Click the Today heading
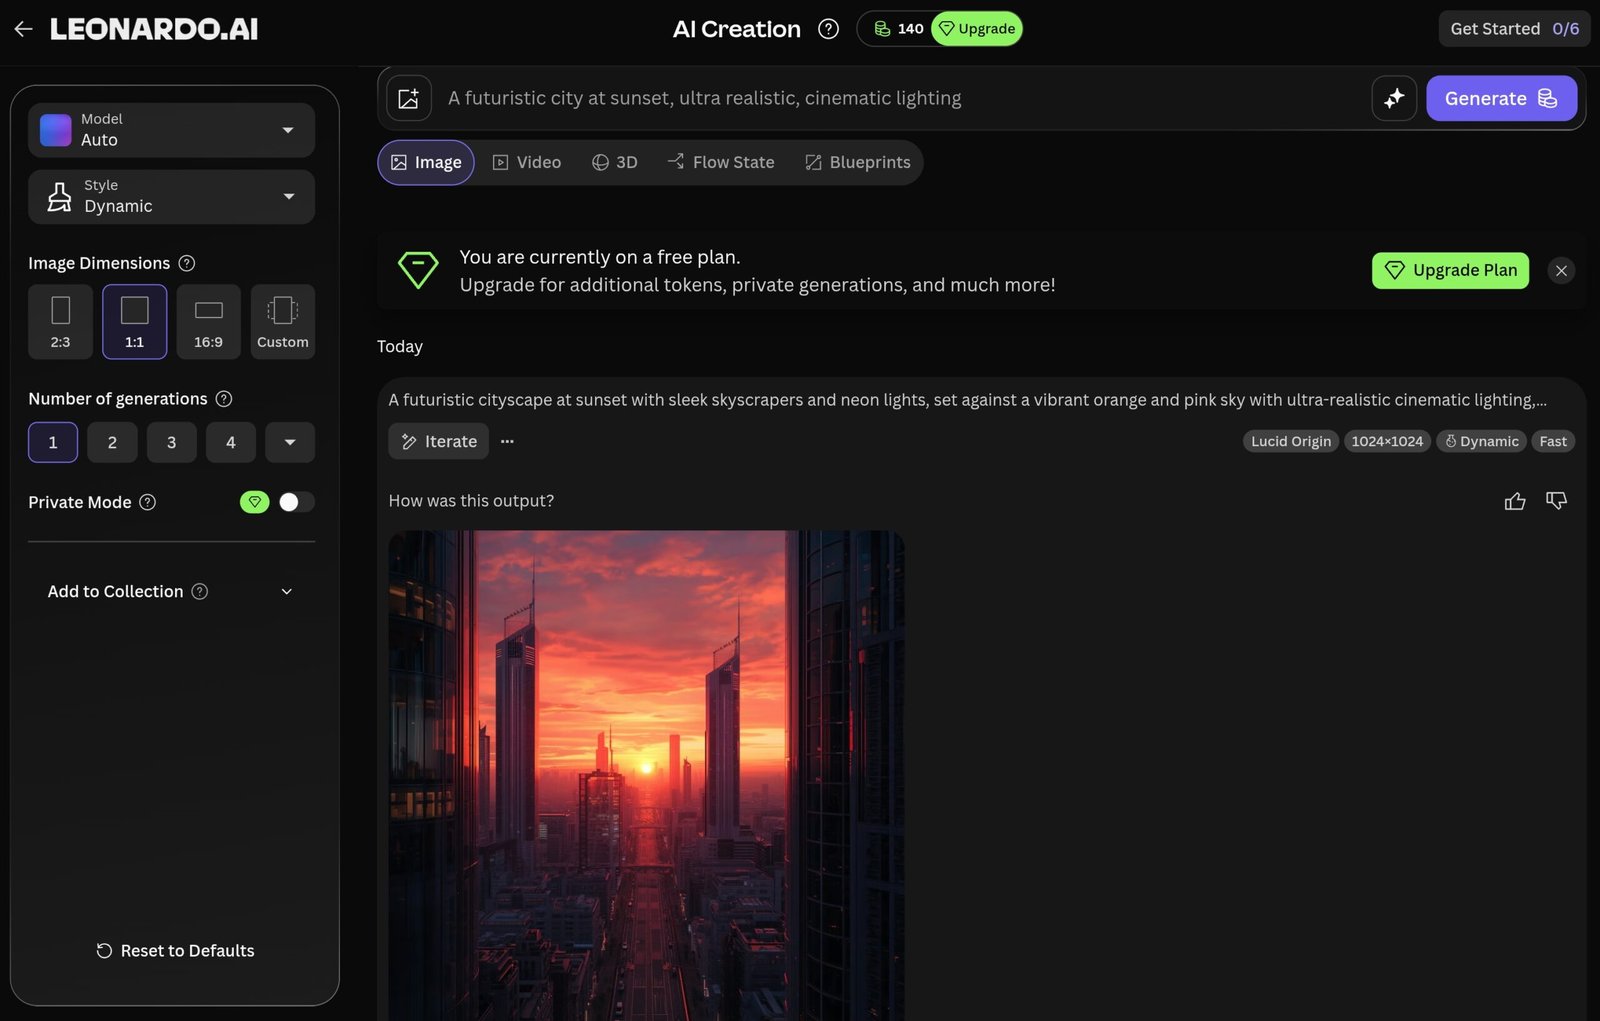The height and width of the screenshot is (1021, 1600). (x=400, y=347)
